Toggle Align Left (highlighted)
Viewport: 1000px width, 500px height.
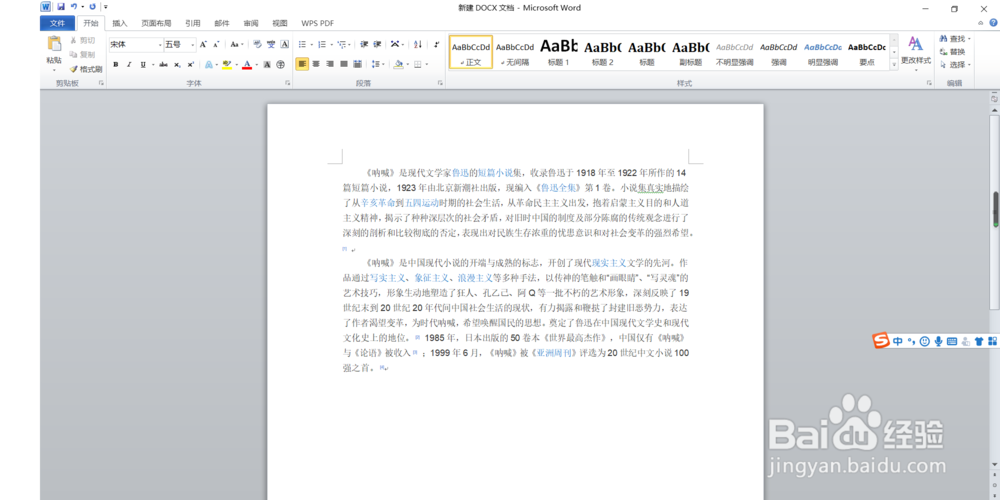[x=302, y=64]
